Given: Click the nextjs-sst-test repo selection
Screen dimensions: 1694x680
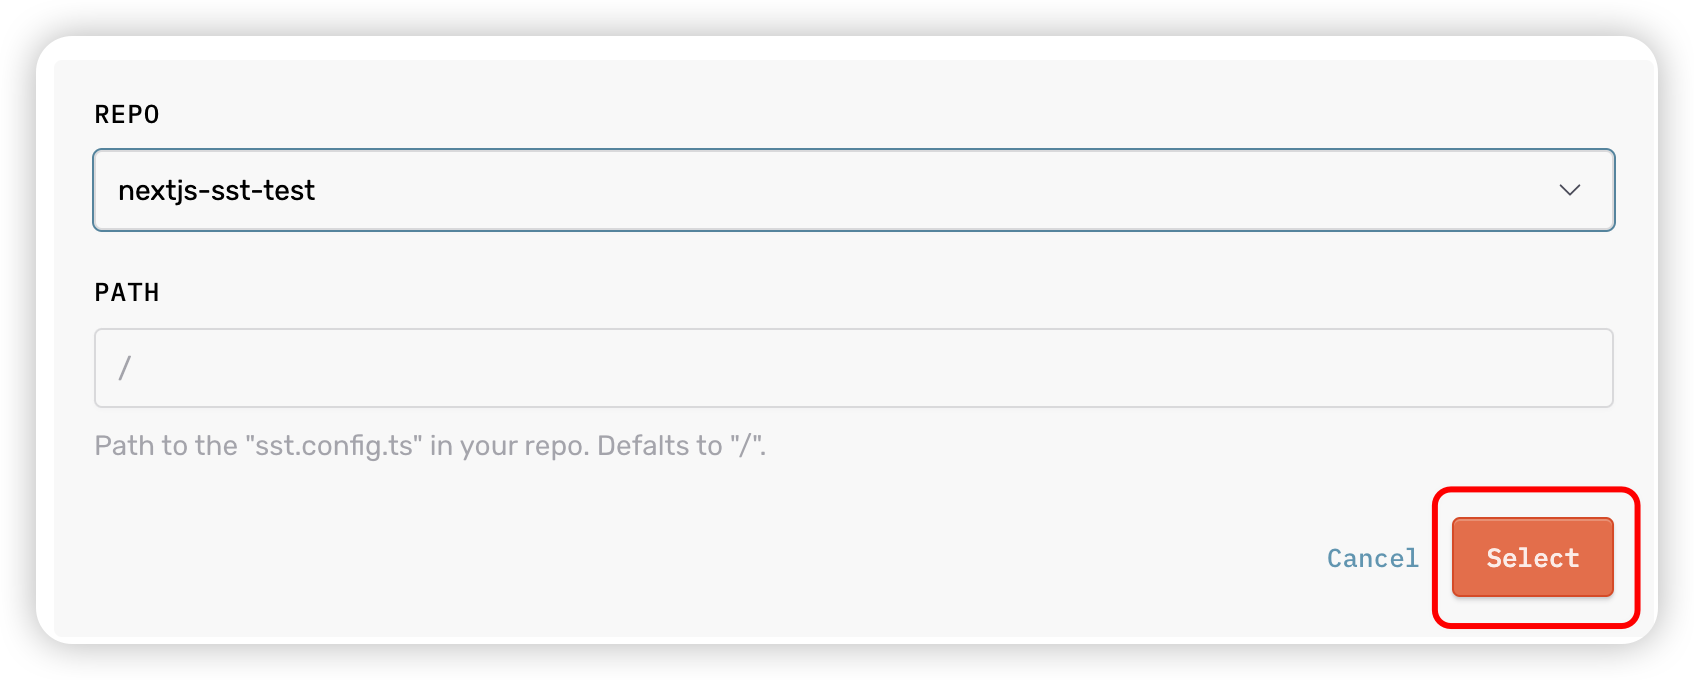Looking at the screenshot, I should coord(217,190).
